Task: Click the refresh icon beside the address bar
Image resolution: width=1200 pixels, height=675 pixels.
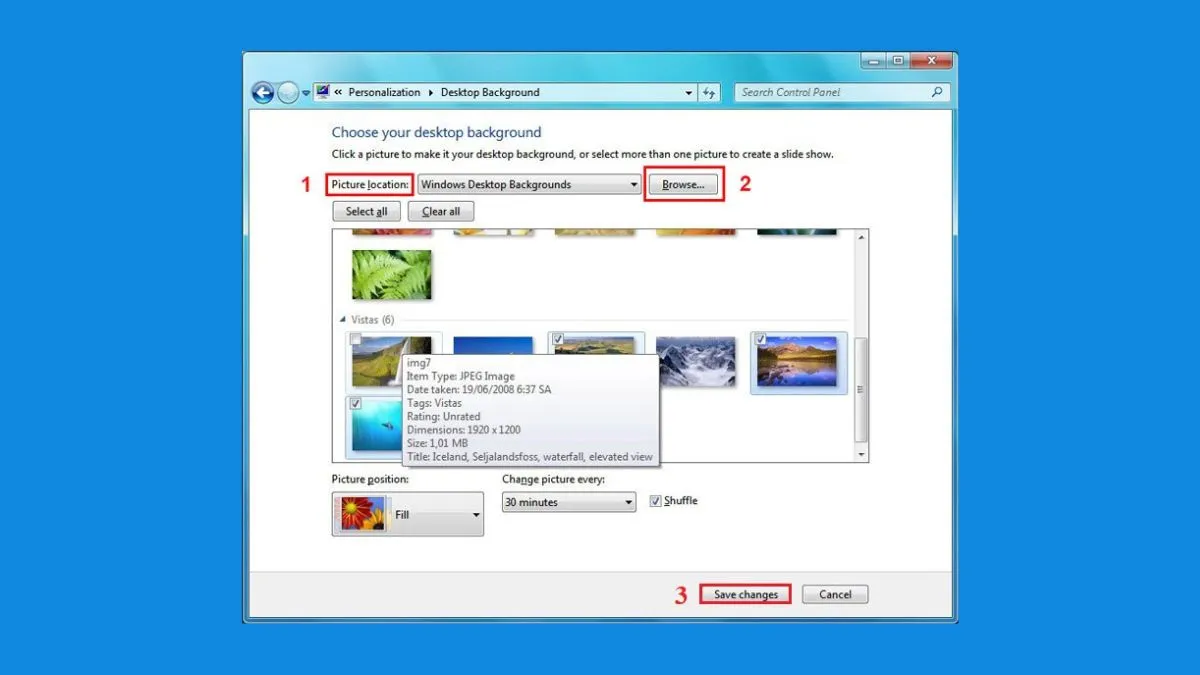Action: (709, 92)
